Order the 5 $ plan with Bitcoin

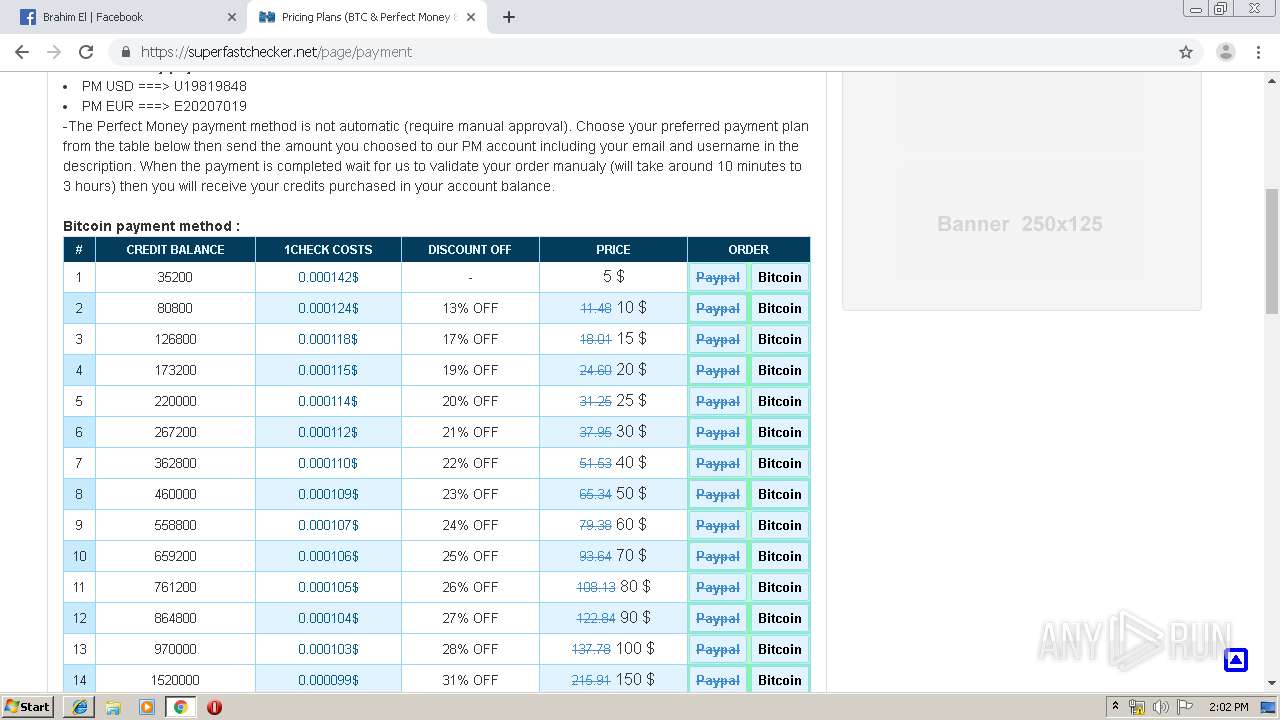tap(780, 277)
